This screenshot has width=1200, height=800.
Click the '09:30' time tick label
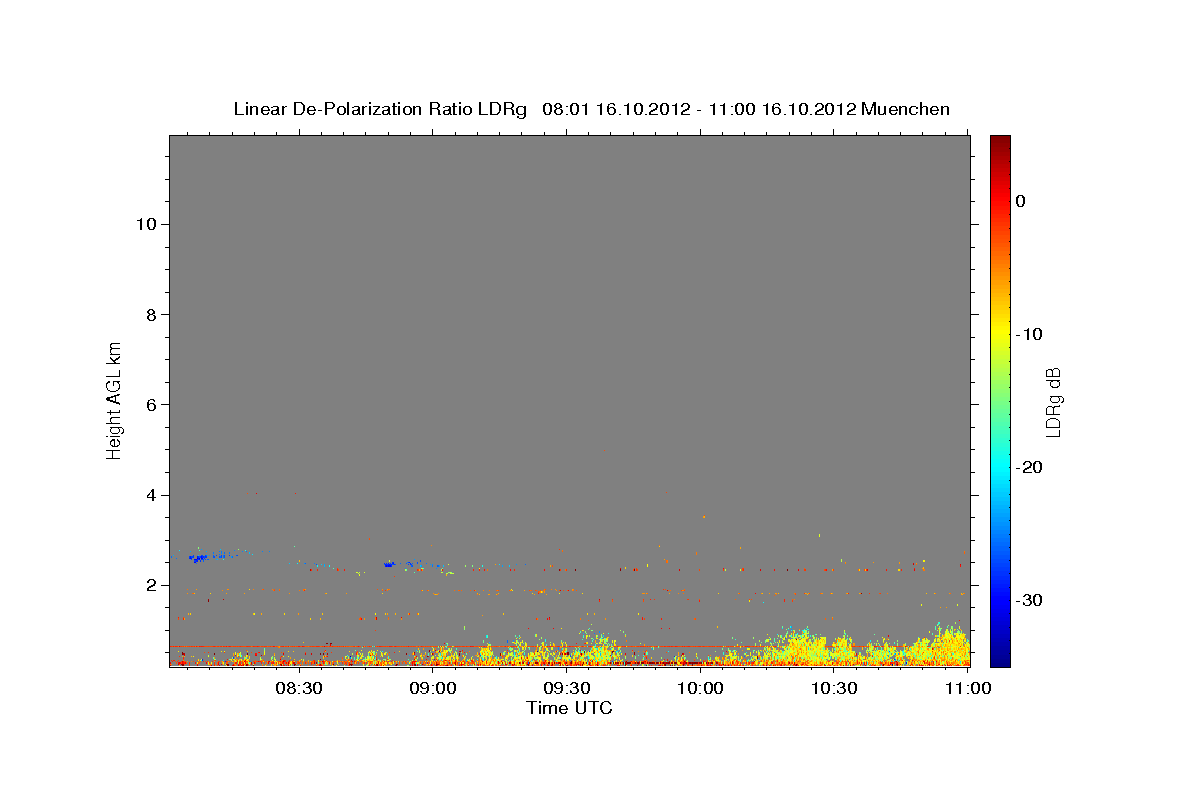click(x=566, y=688)
